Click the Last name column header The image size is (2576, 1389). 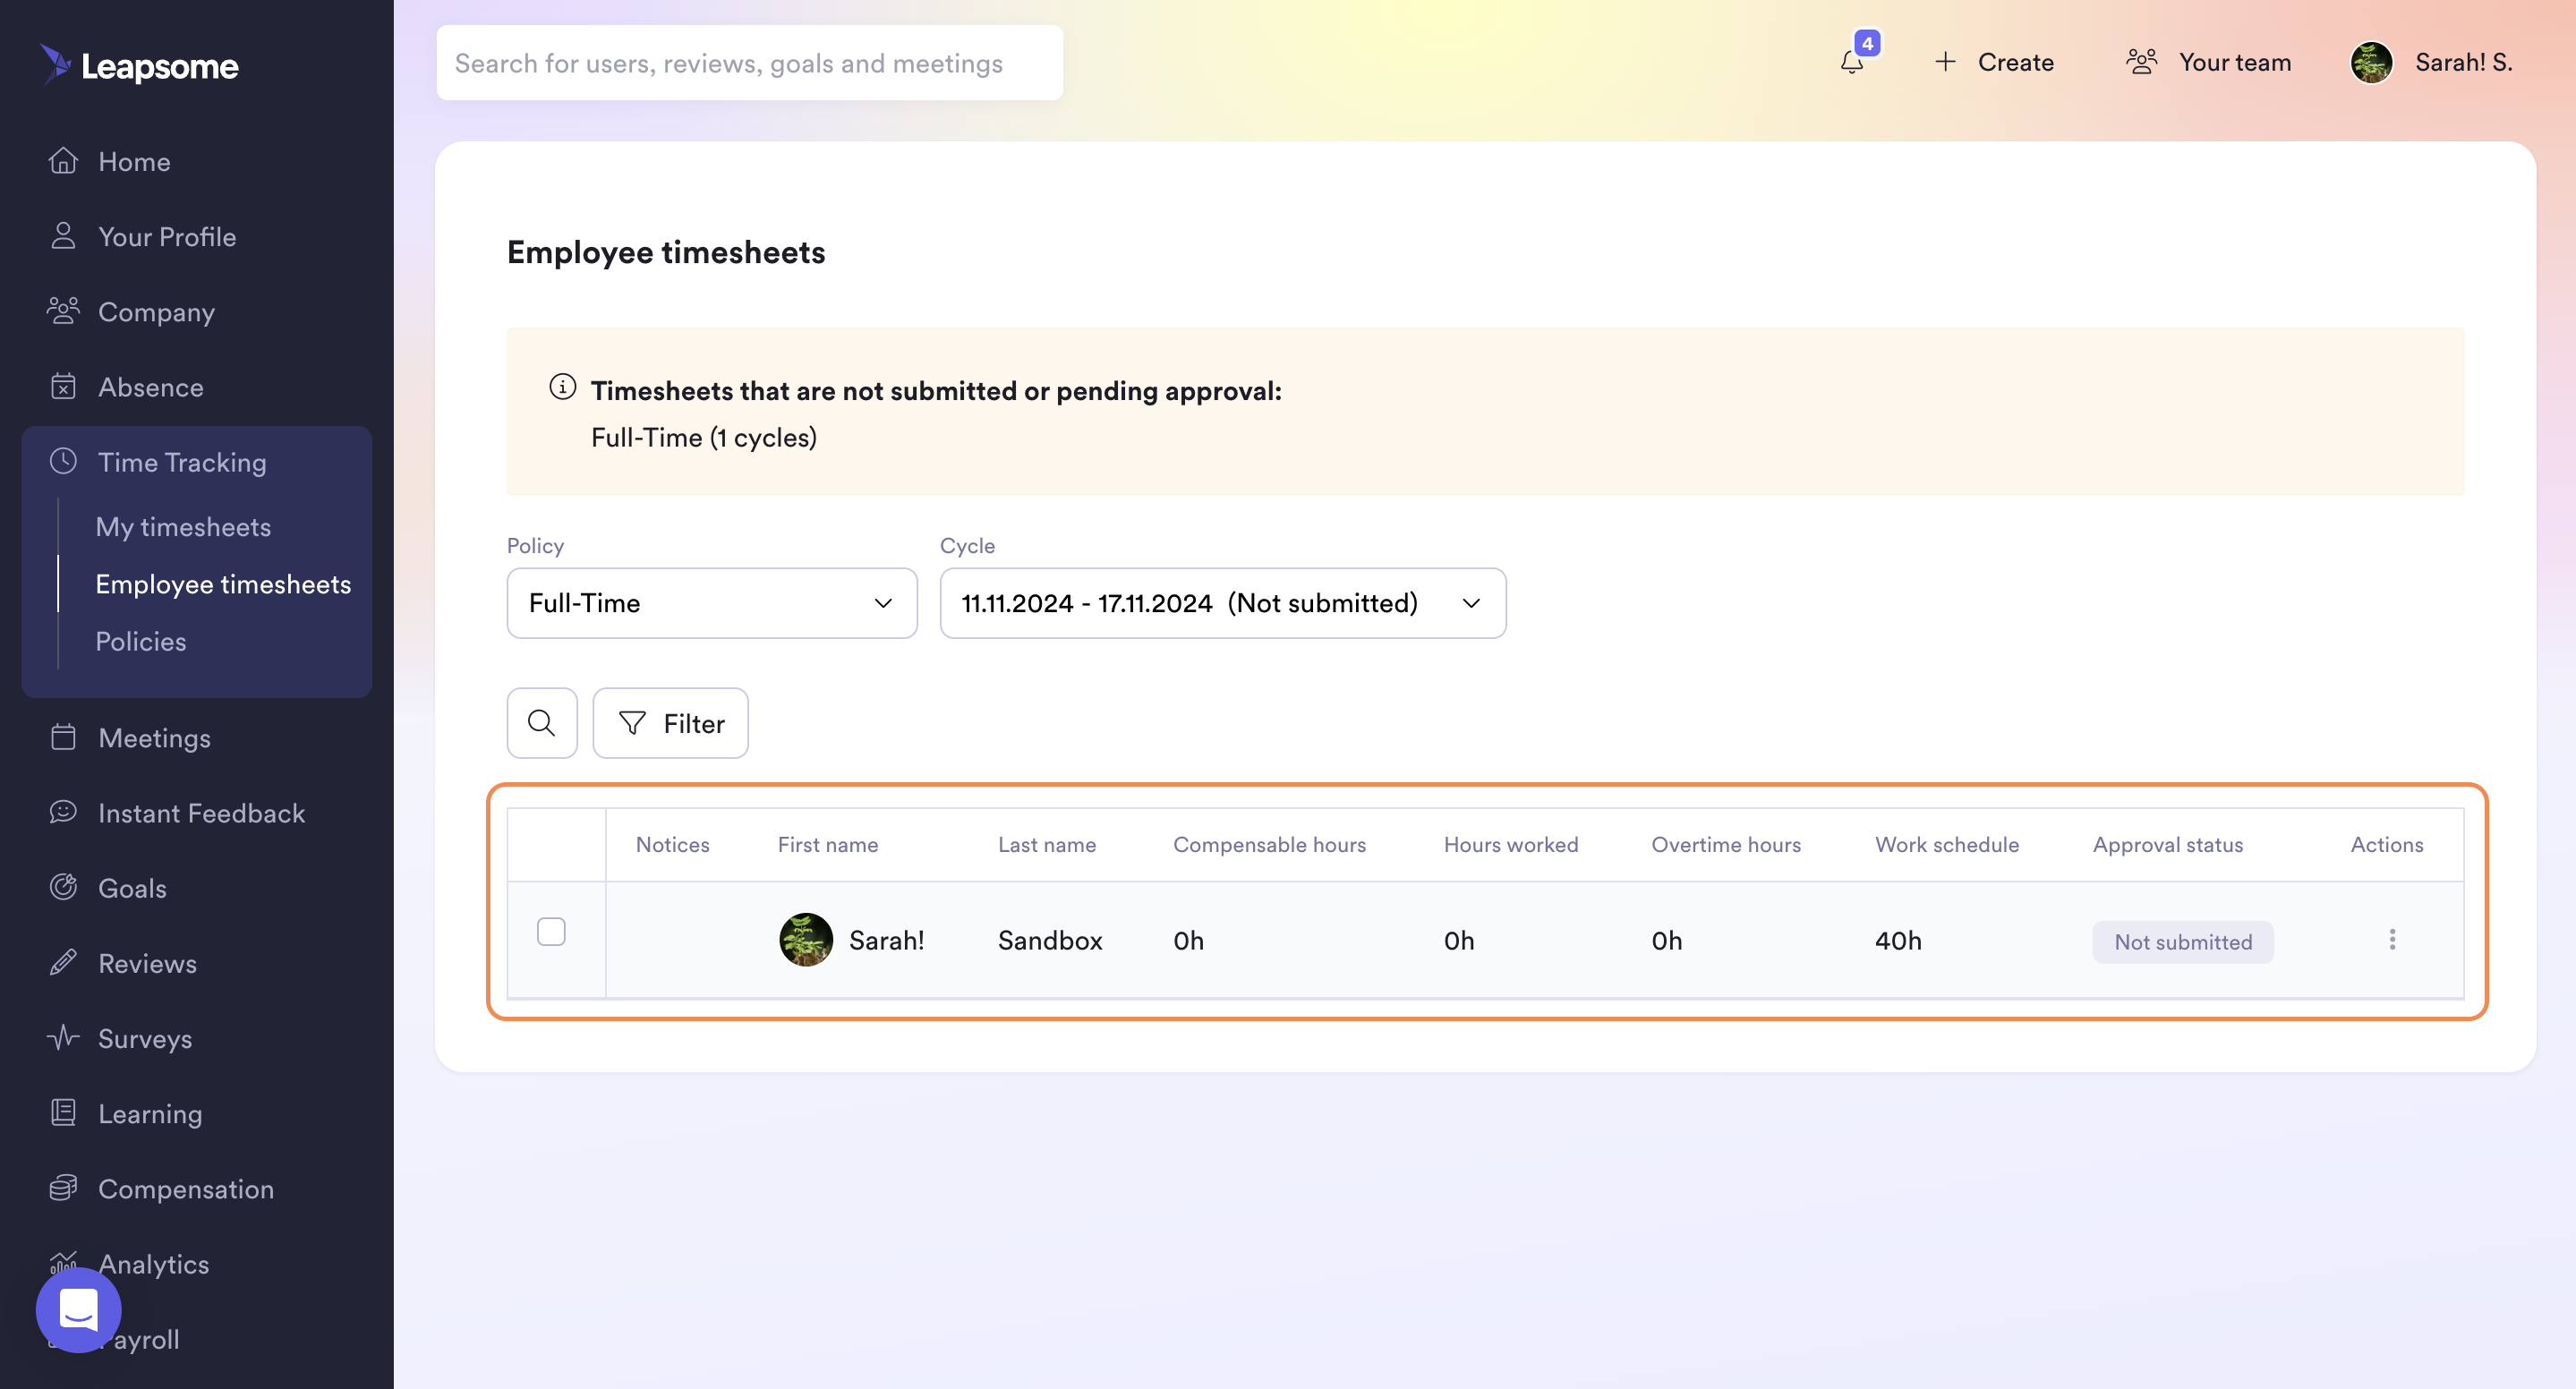1046,845
